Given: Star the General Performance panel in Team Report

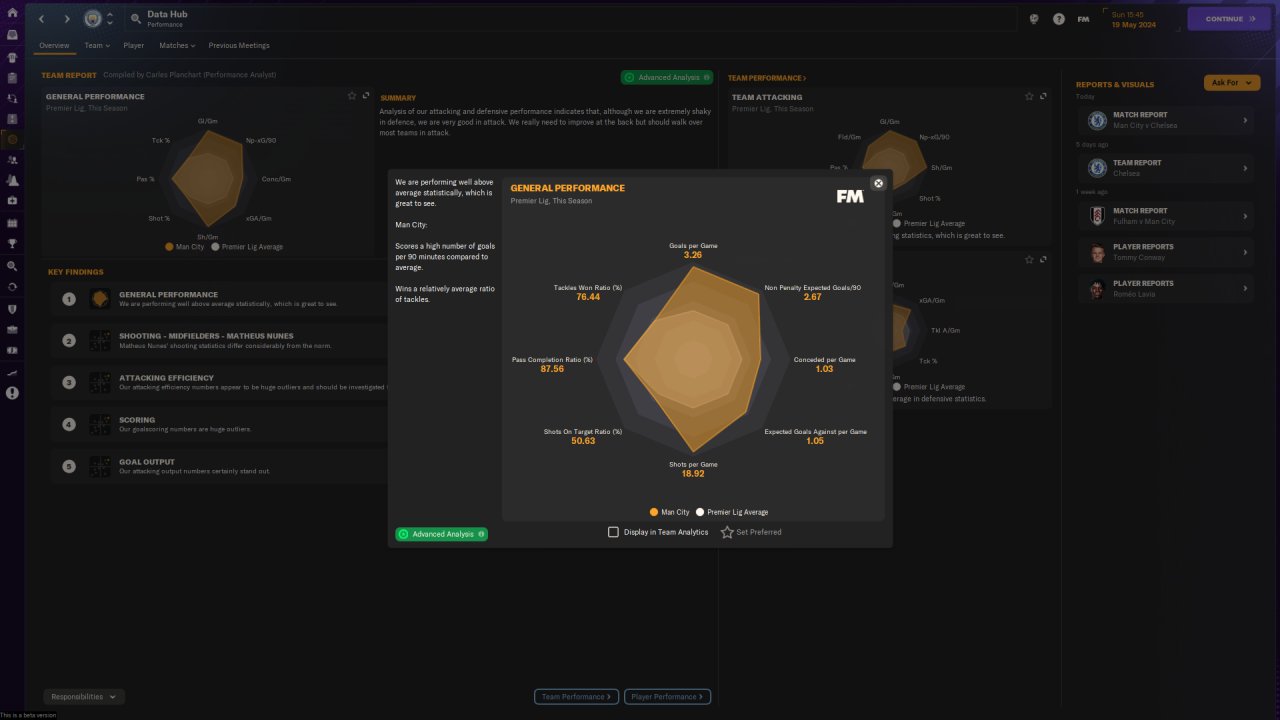Looking at the screenshot, I should click(352, 96).
